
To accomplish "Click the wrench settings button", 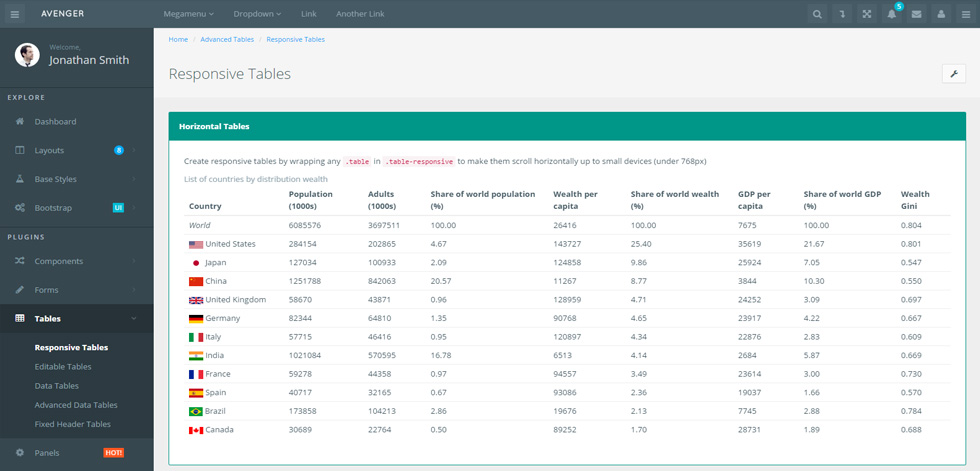I will tap(954, 74).
